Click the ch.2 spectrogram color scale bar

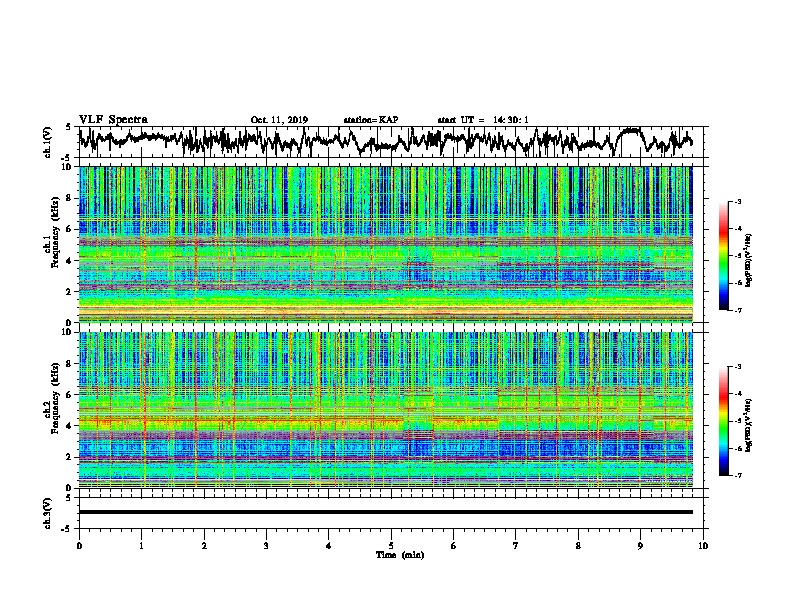[x=723, y=421]
